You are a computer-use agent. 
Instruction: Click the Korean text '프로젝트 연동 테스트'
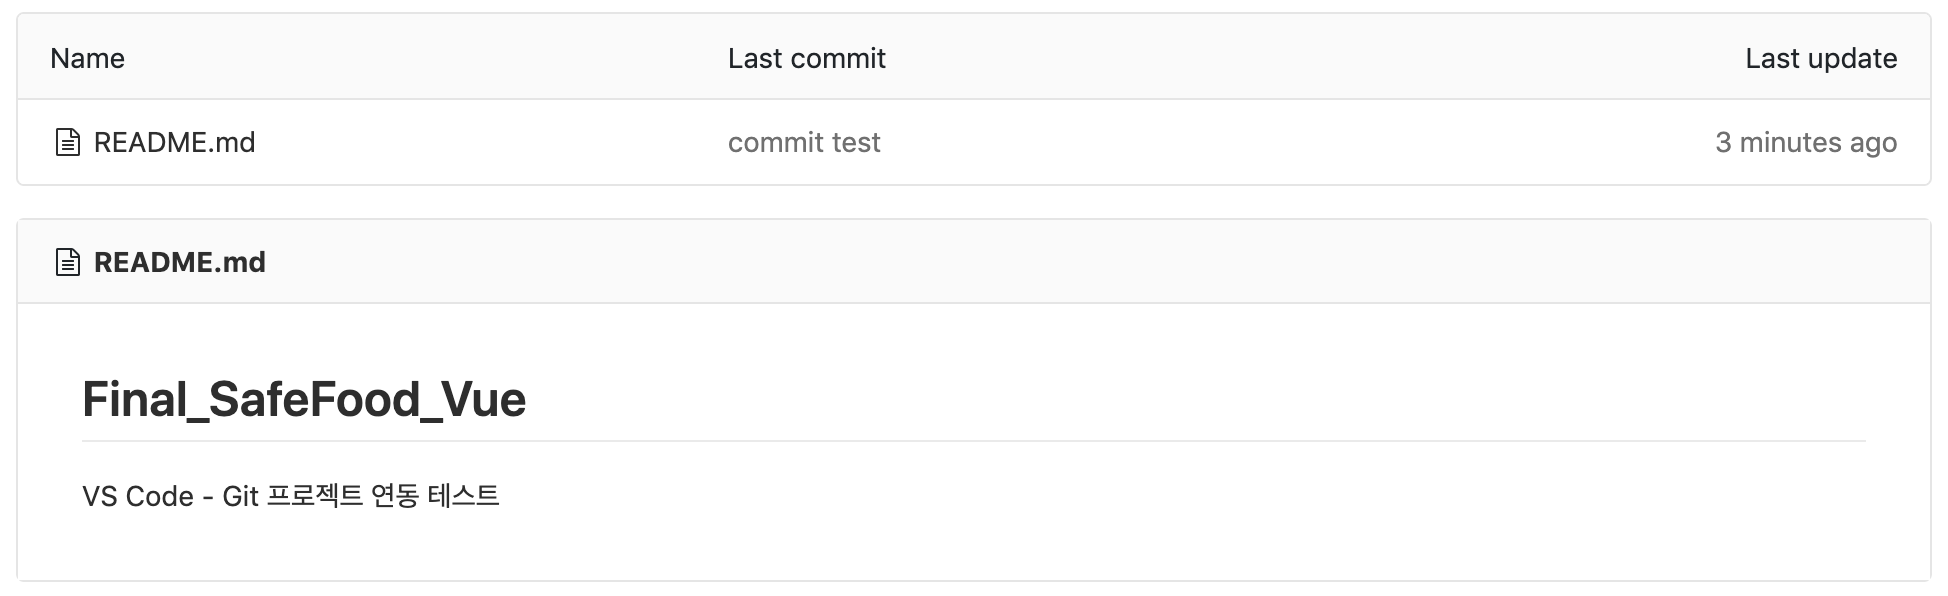(383, 496)
